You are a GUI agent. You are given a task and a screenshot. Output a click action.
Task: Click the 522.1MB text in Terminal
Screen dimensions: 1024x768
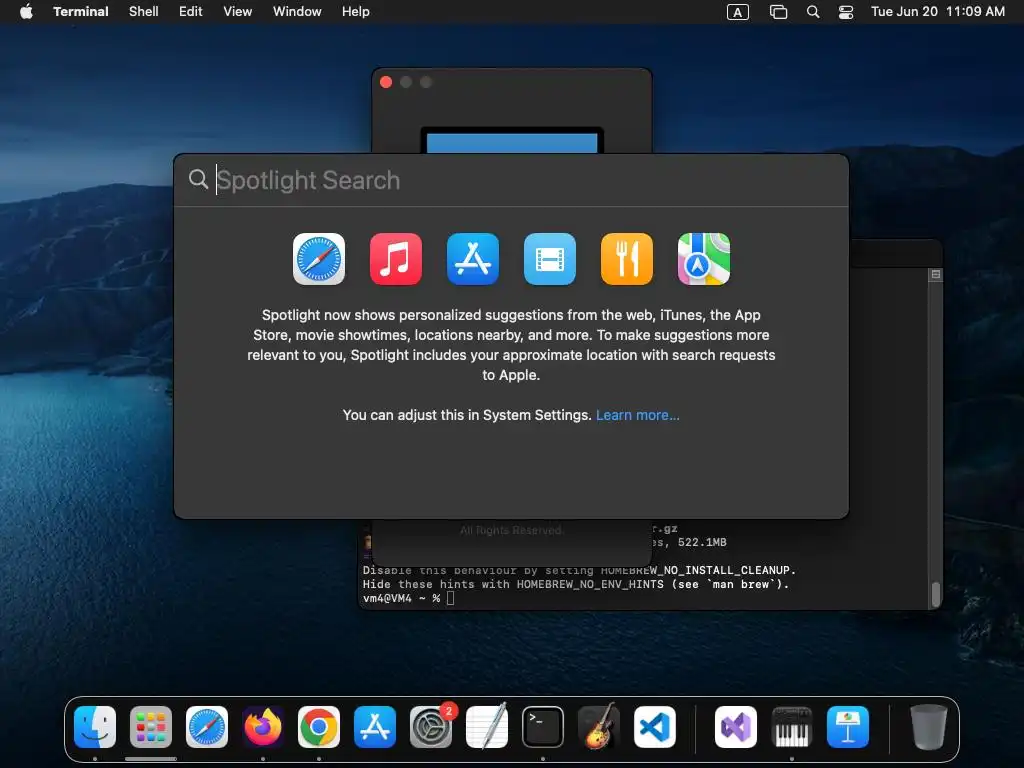(x=702, y=543)
